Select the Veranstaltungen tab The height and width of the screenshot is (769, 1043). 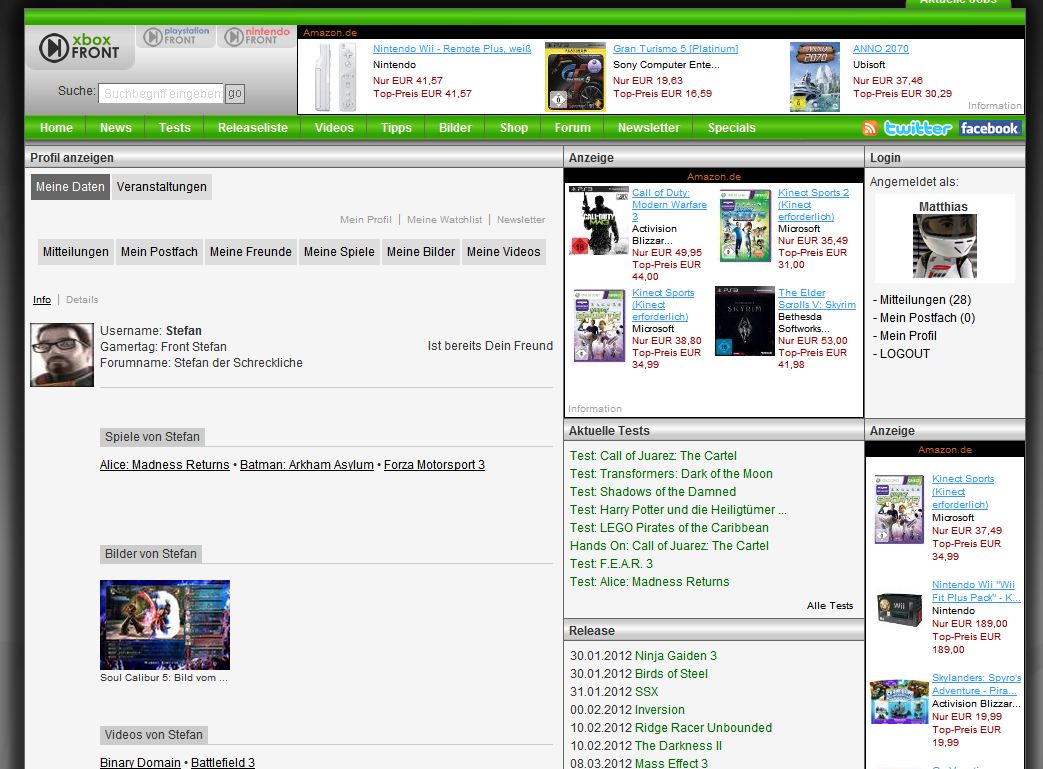coord(162,187)
